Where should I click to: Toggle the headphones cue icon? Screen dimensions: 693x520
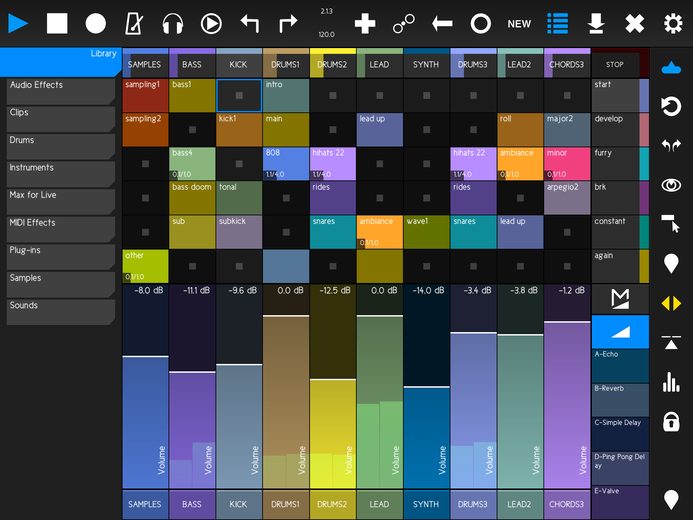(172, 23)
